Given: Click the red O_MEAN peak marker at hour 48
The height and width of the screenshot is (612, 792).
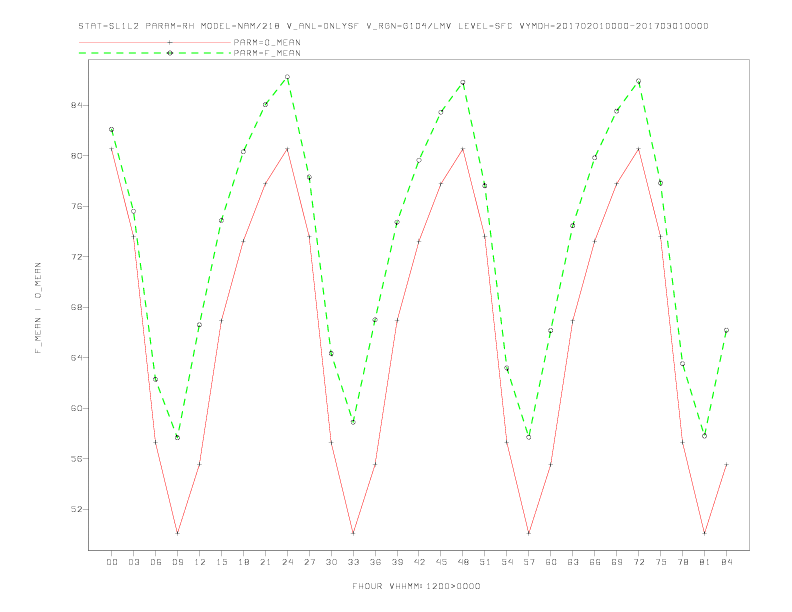Looking at the screenshot, I should 463,149.
